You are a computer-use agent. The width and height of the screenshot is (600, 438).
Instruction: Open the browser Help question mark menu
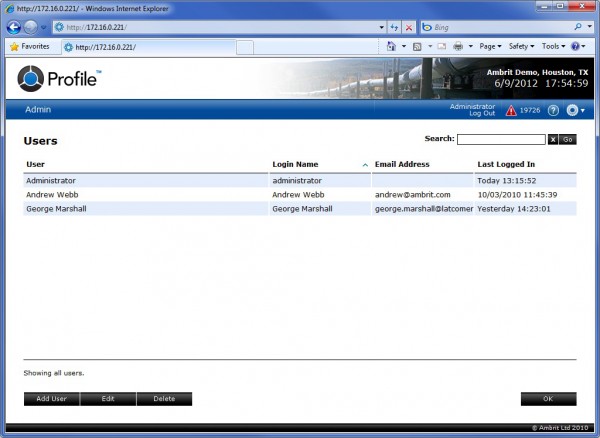[x=578, y=46]
